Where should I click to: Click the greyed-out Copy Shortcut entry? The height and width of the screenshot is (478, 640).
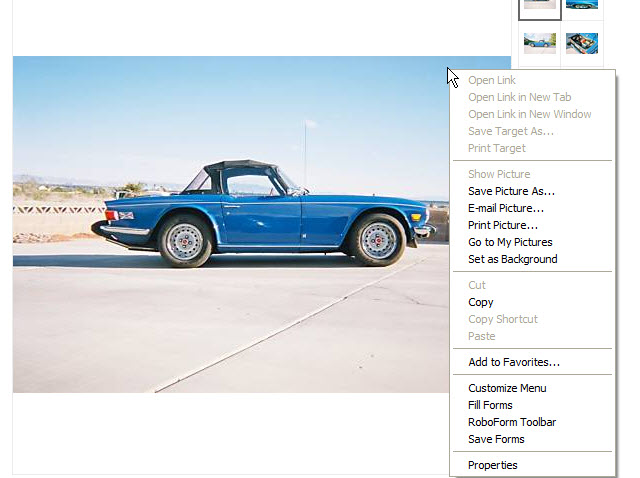coord(502,319)
